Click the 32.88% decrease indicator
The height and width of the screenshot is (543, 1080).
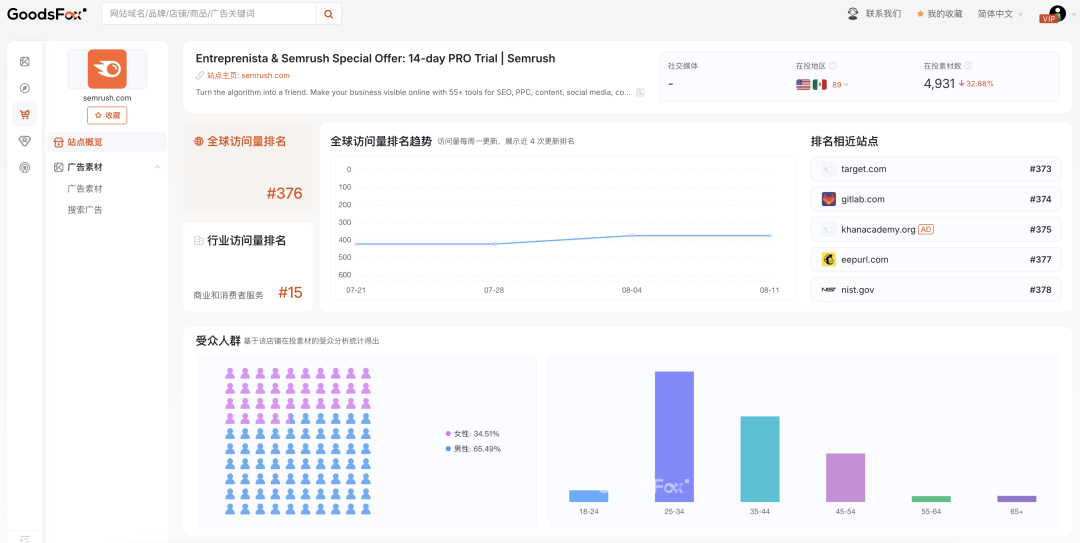click(976, 84)
